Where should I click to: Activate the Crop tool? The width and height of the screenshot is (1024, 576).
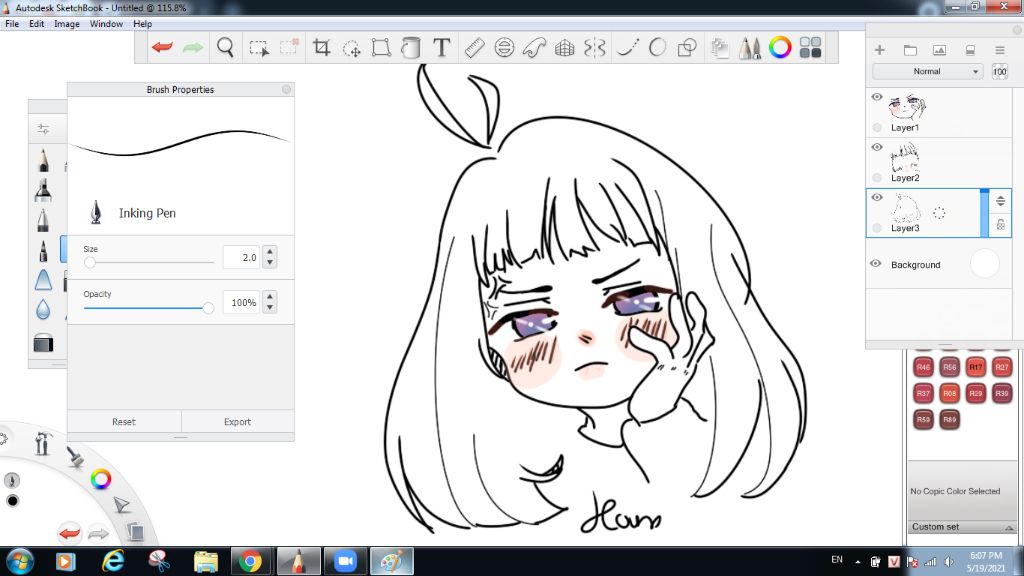point(321,47)
